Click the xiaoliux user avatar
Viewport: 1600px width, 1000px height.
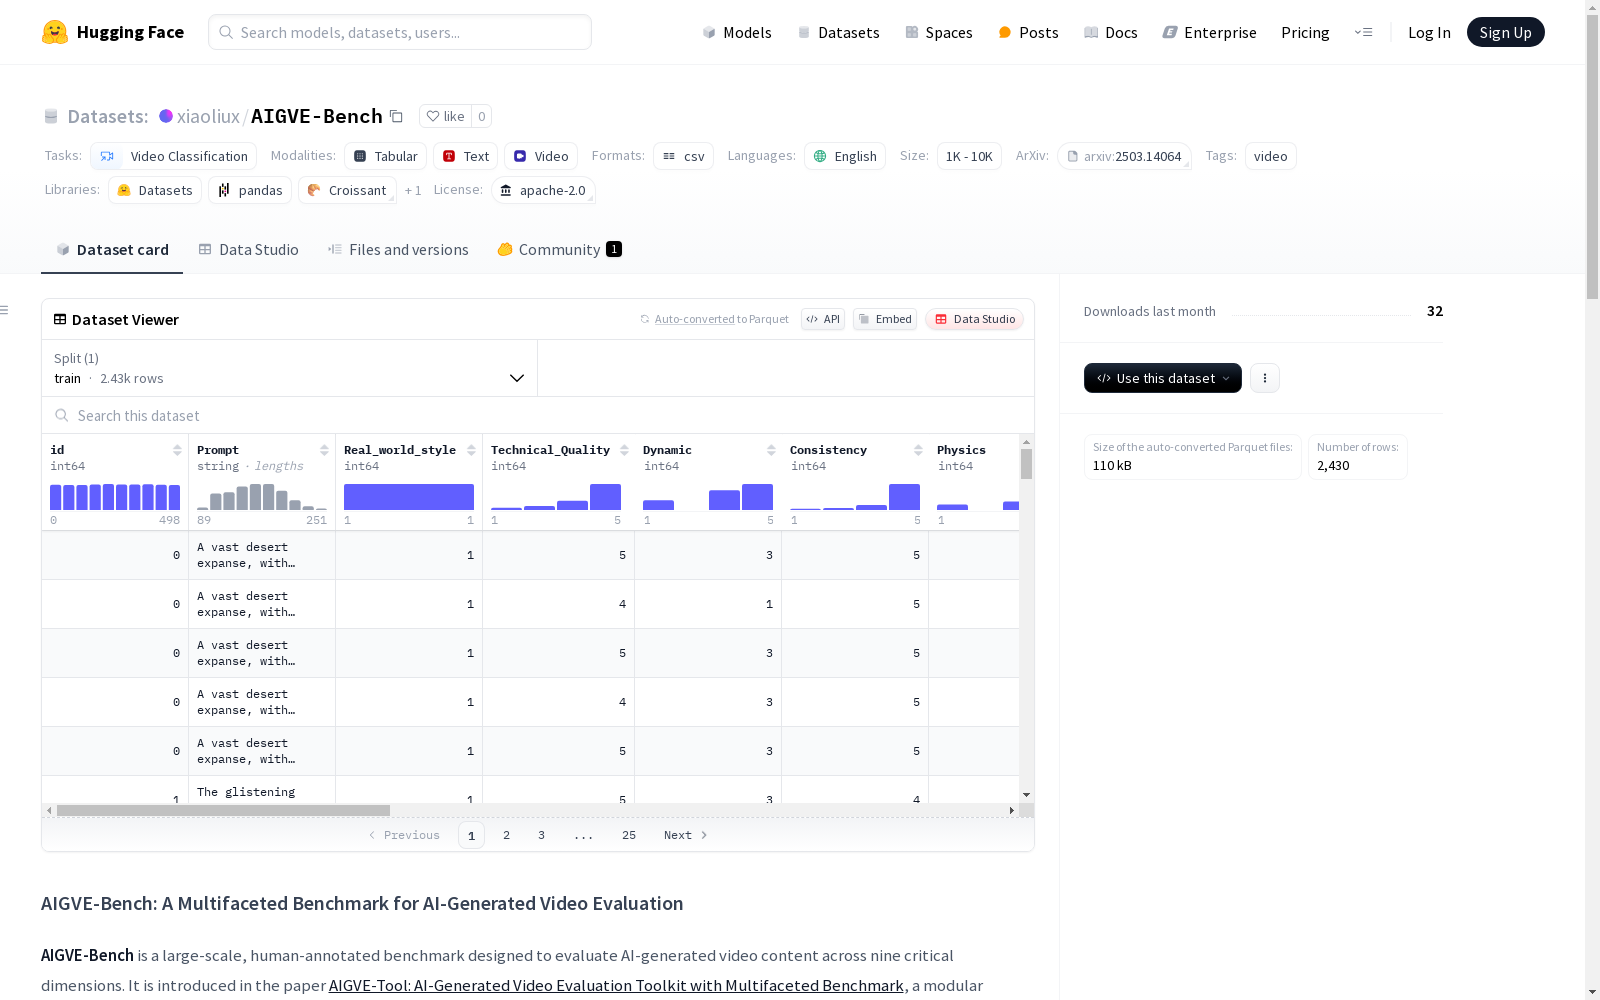tap(166, 116)
